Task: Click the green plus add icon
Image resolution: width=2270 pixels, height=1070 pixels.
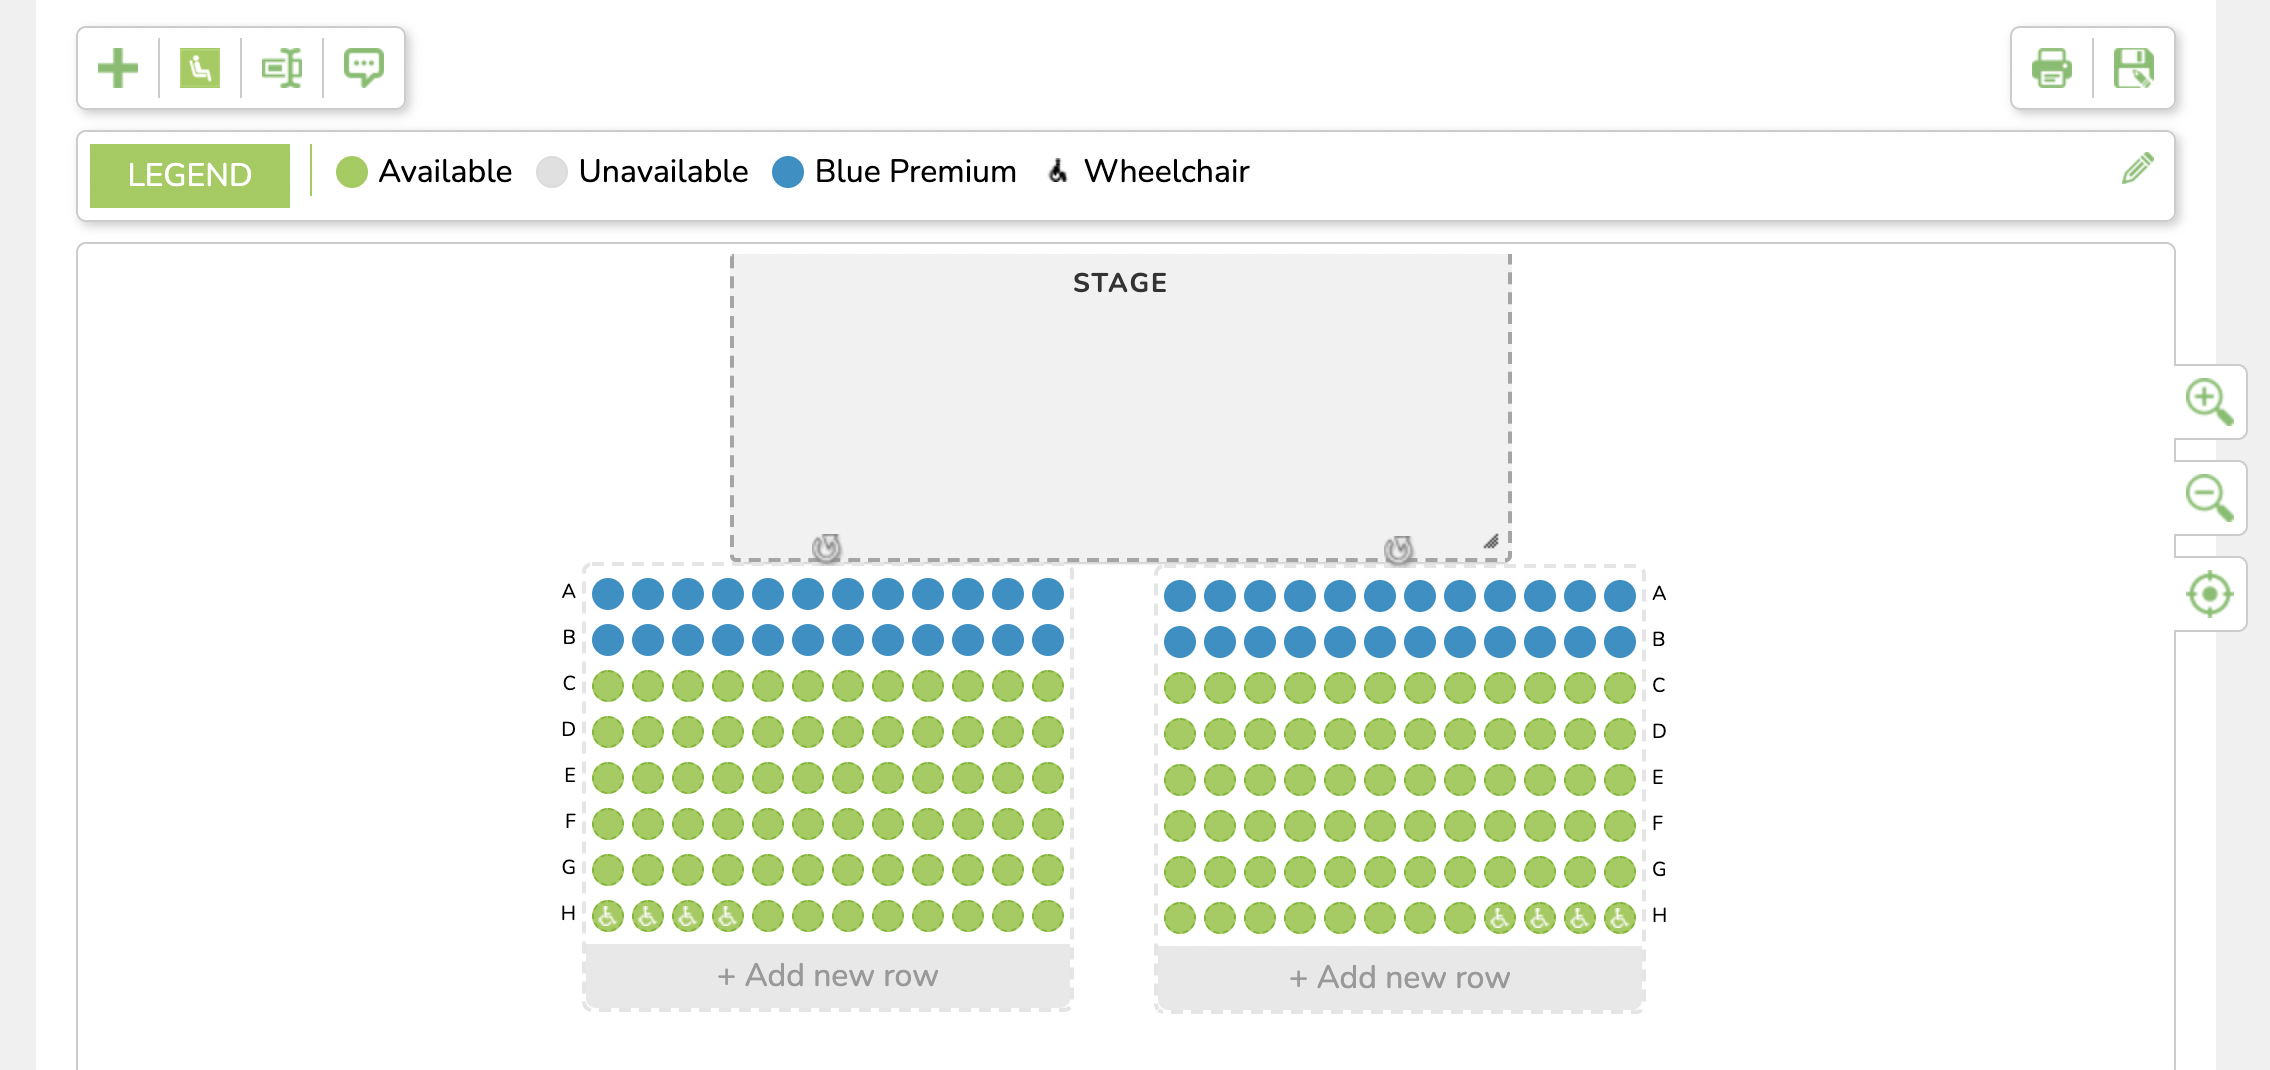Action: pyautogui.click(x=118, y=68)
